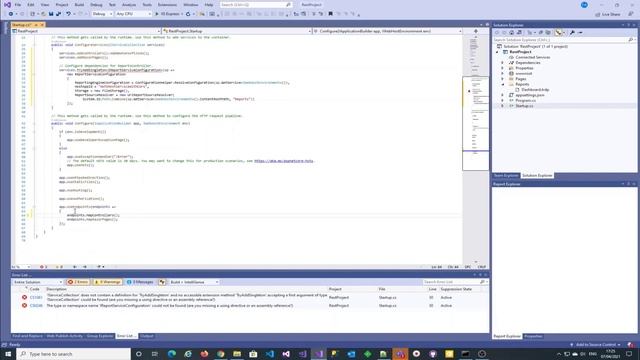
Task: Open the Entire Solution scope dropdown
Action: point(38,282)
